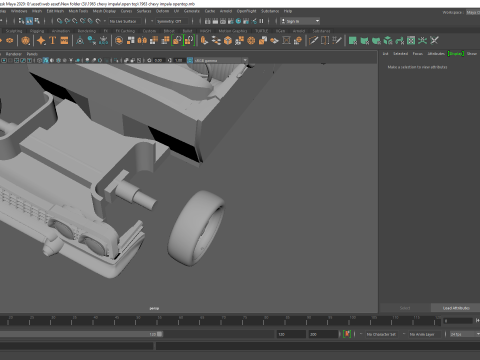Click the exposure value field showing 0.00
This screenshot has height=360, width=480.
(158, 60)
